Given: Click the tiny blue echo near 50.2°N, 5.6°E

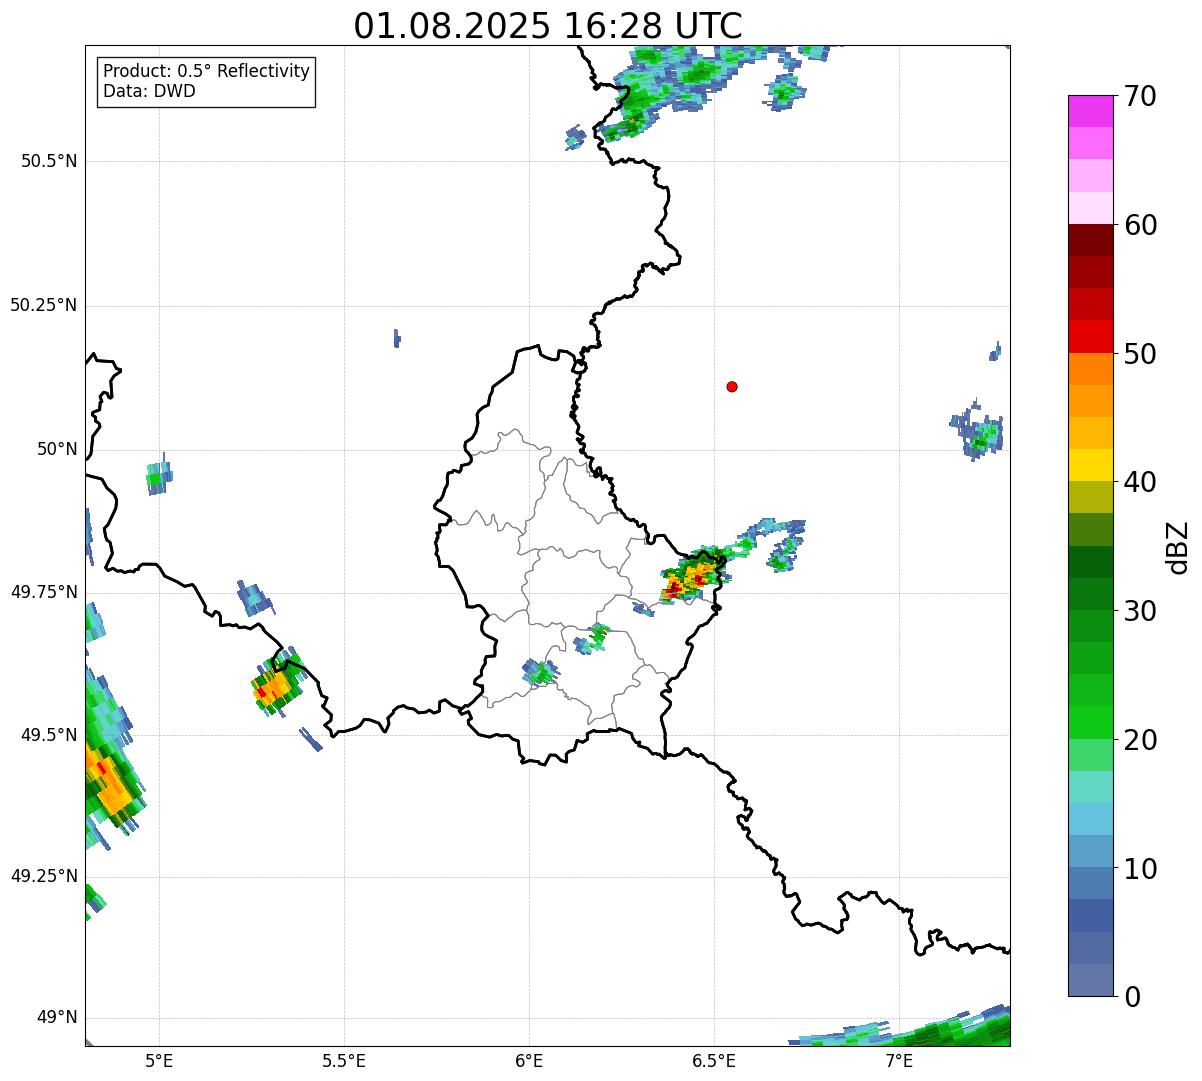Looking at the screenshot, I should (x=397, y=339).
